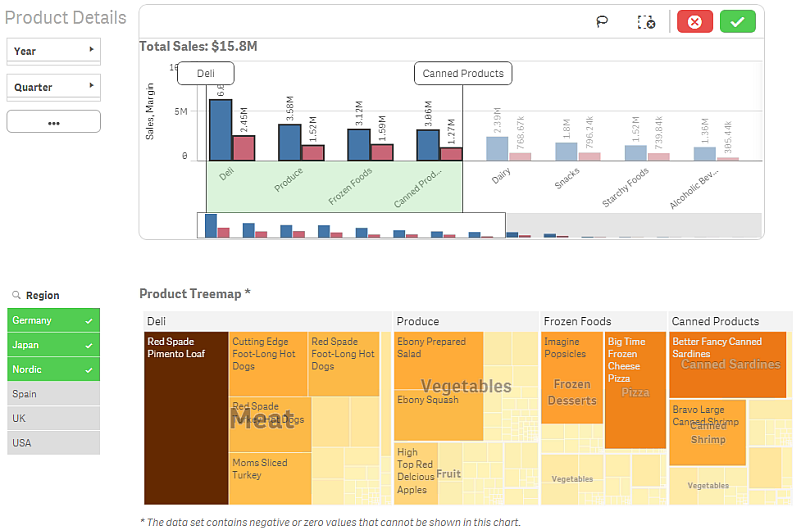
Task: Click the mini chart scroll range
Action: point(350,226)
